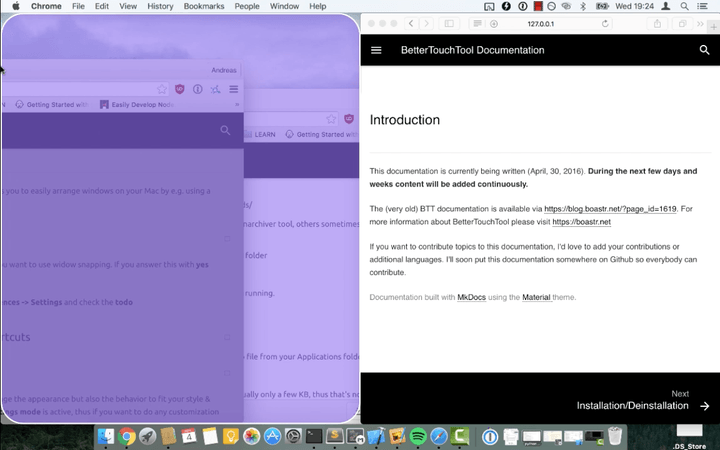
Task: Open Calendar from the Dock
Action: pos(189,436)
